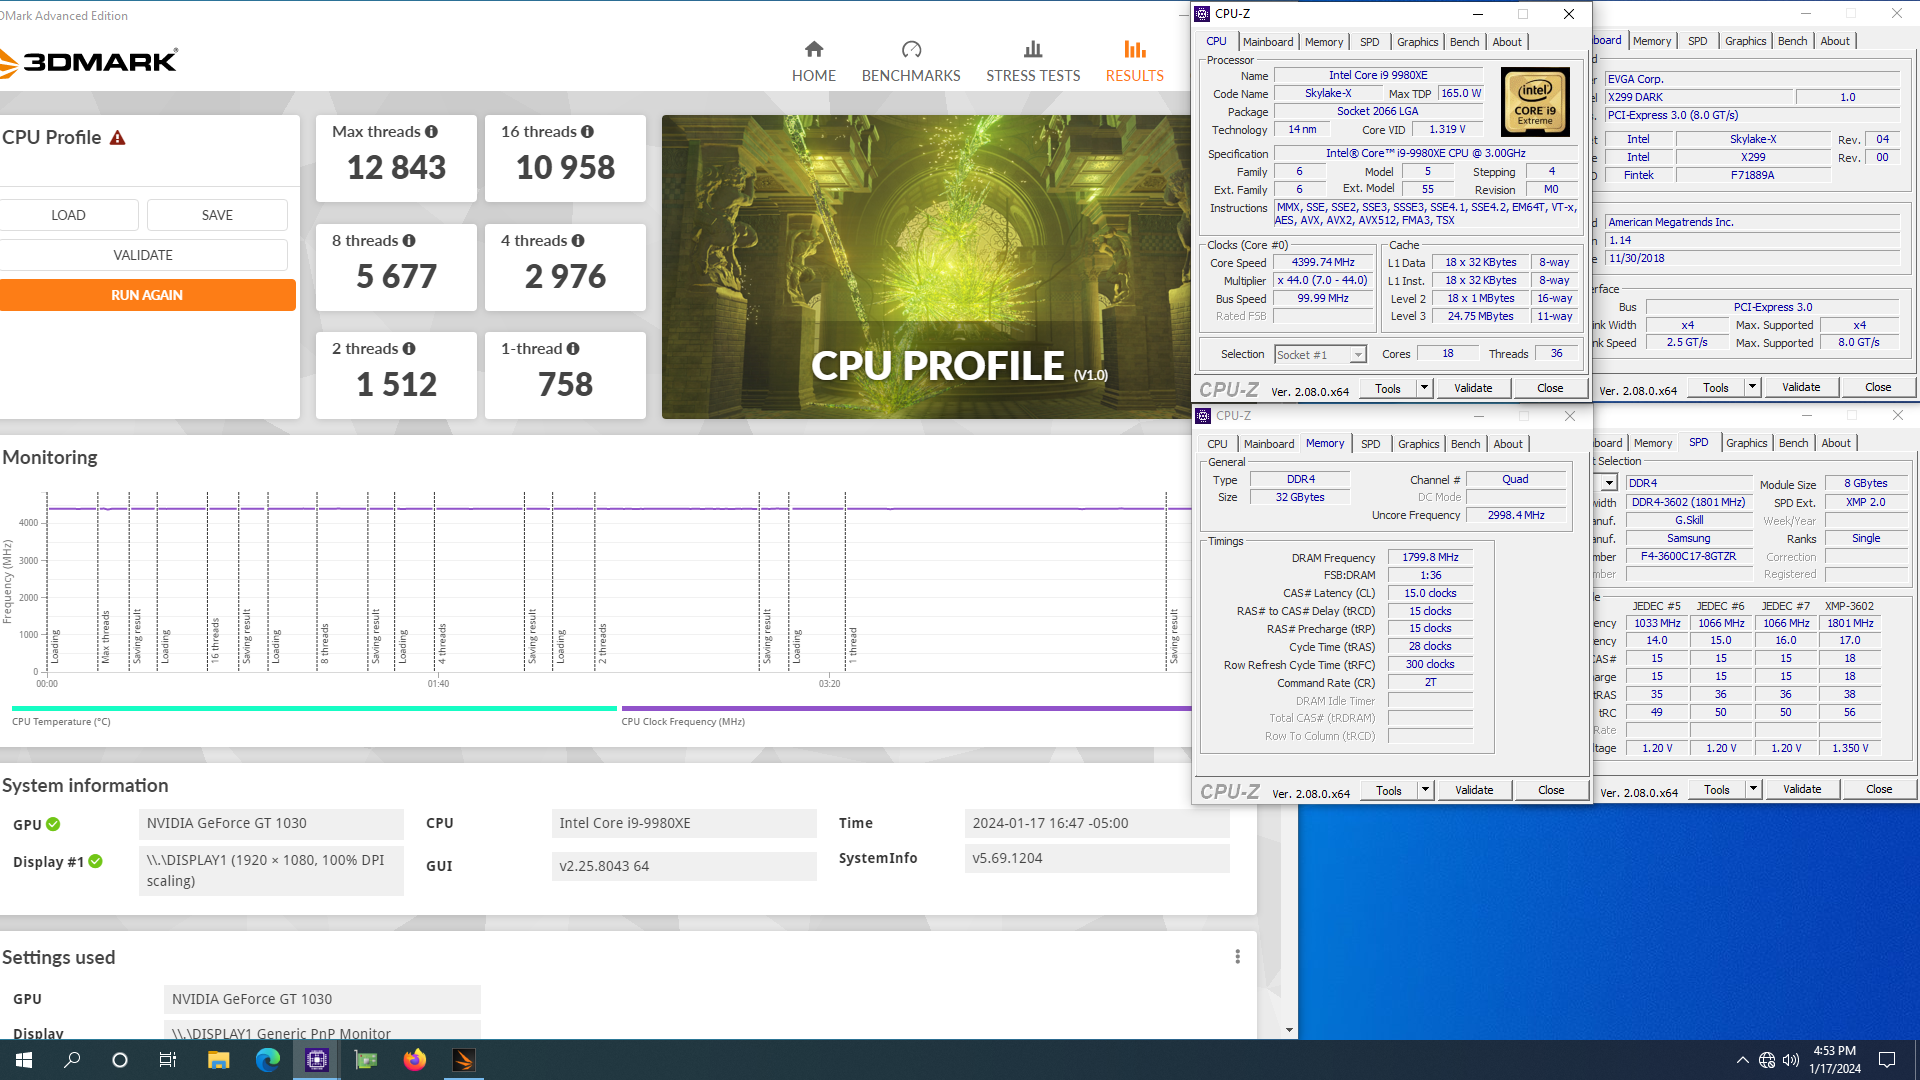Click 3DMark page scrollbar down arrow
This screenshot has height=1080, width=1920.
click(x=1289, y=1030)
